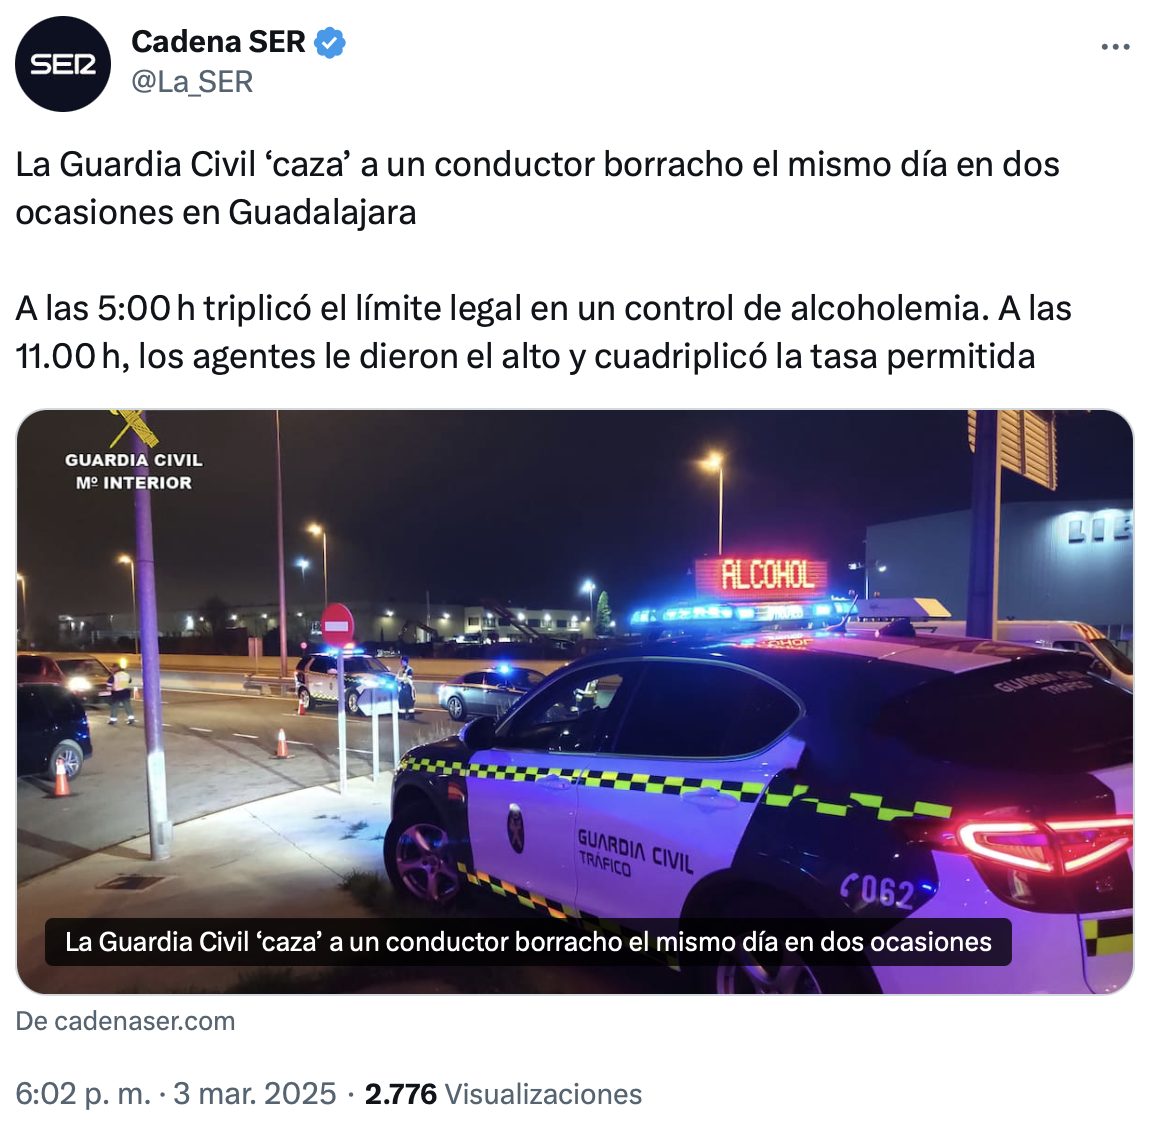Click the no-entry road sign in photo
The width and height of the screenshot is (1150, 1128).
click(x=337, y=625)
